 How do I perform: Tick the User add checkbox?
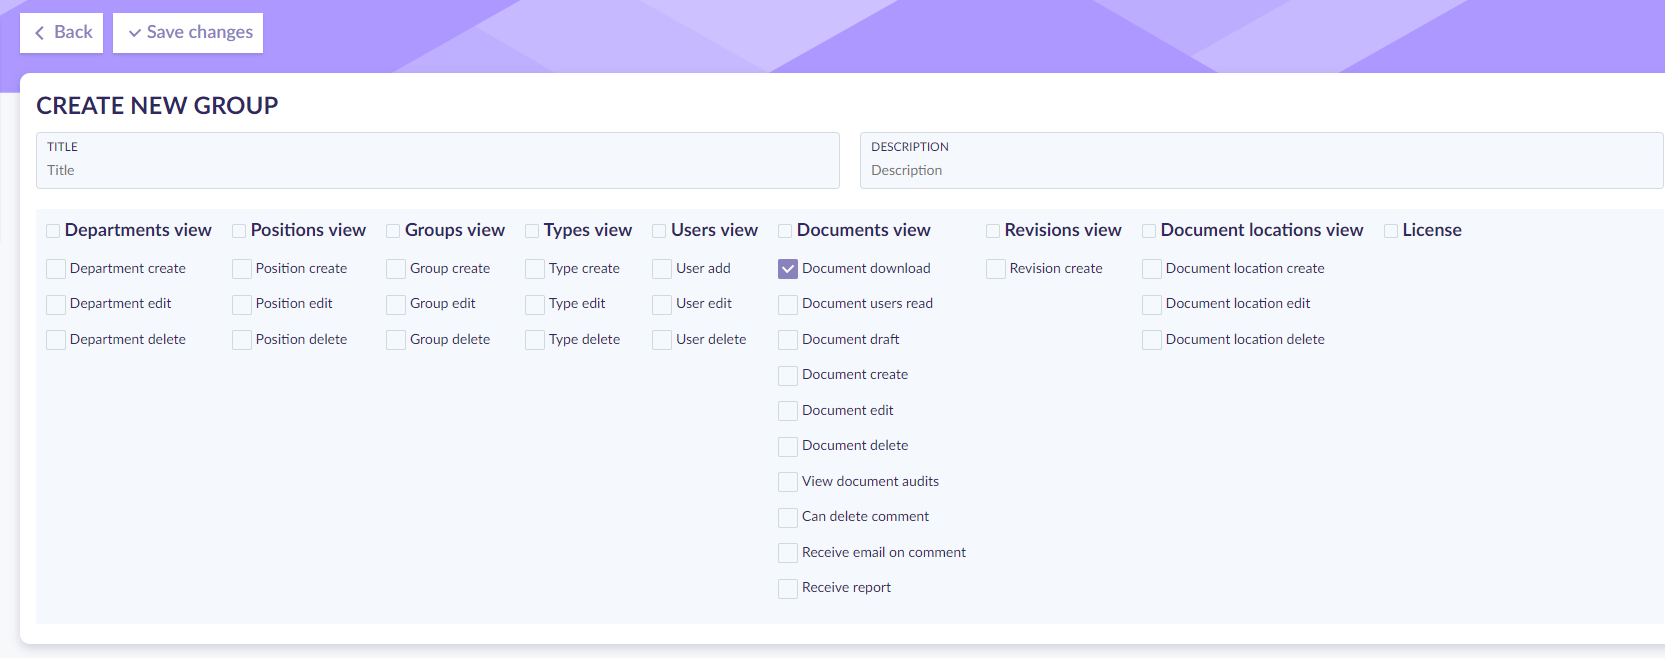pyautogui.click(x=662, y=269)
